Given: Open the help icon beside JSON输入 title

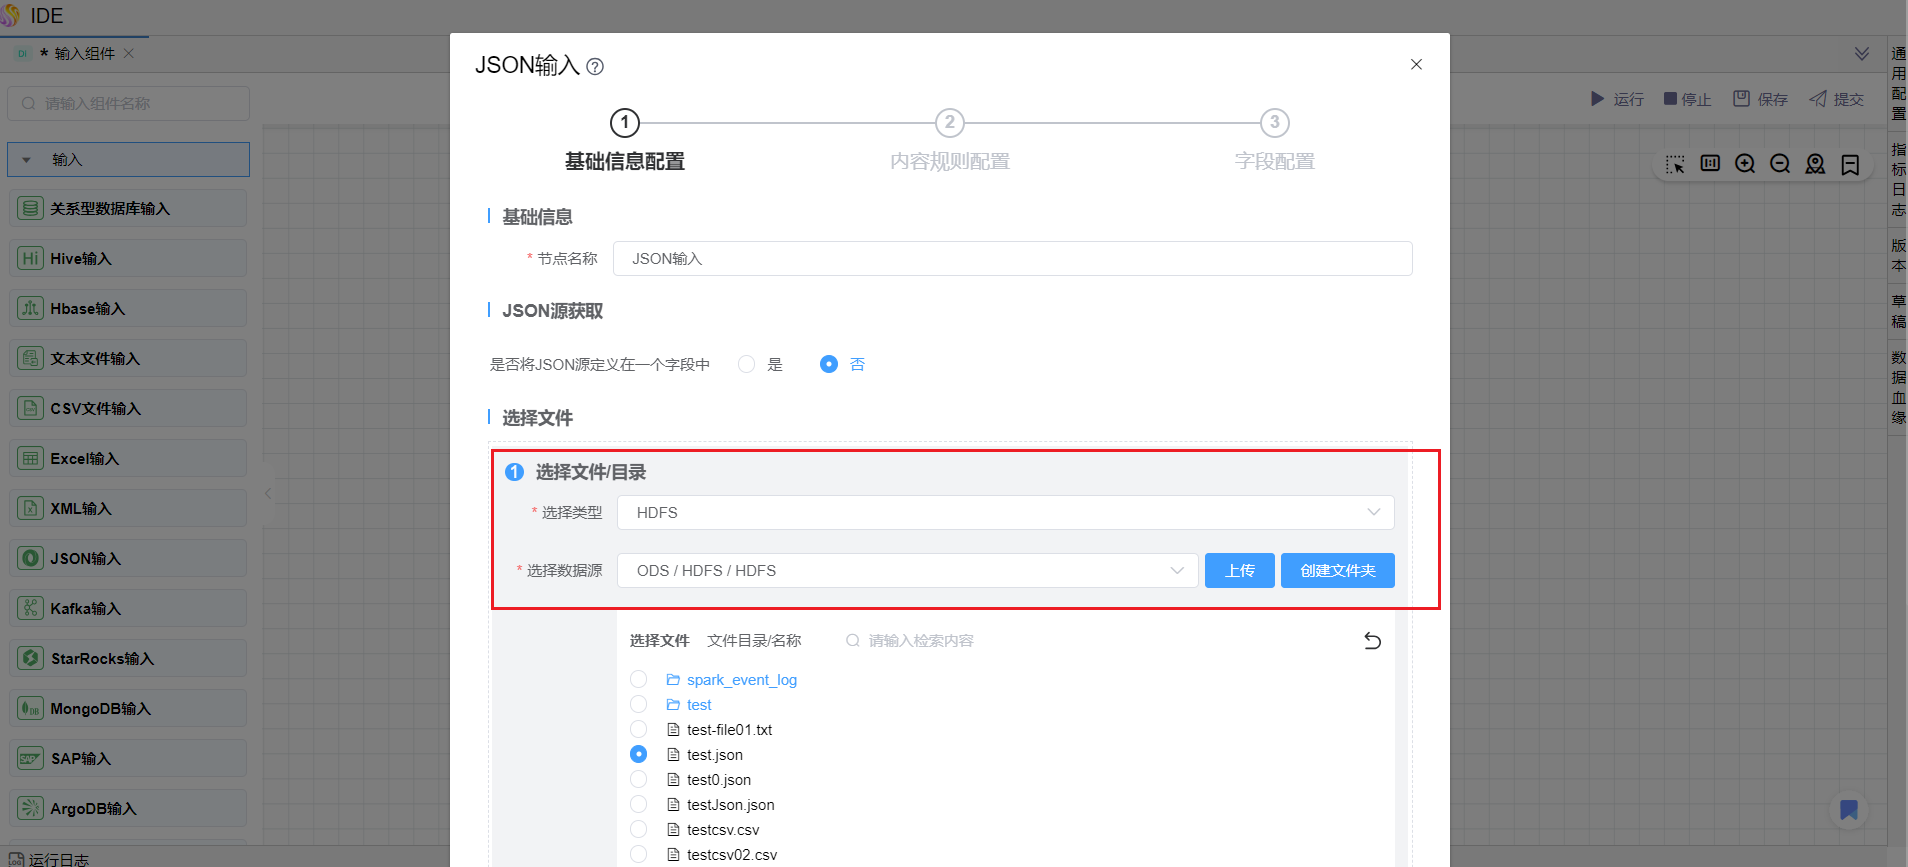Looking at the screenshot, I should pyautogui.click(x=595, y=67).
